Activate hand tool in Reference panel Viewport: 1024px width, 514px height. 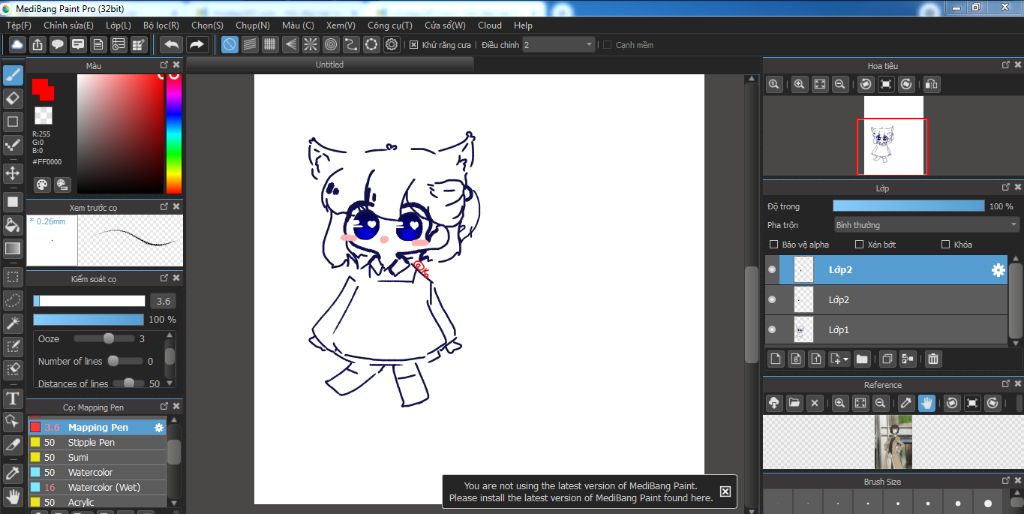926,403
